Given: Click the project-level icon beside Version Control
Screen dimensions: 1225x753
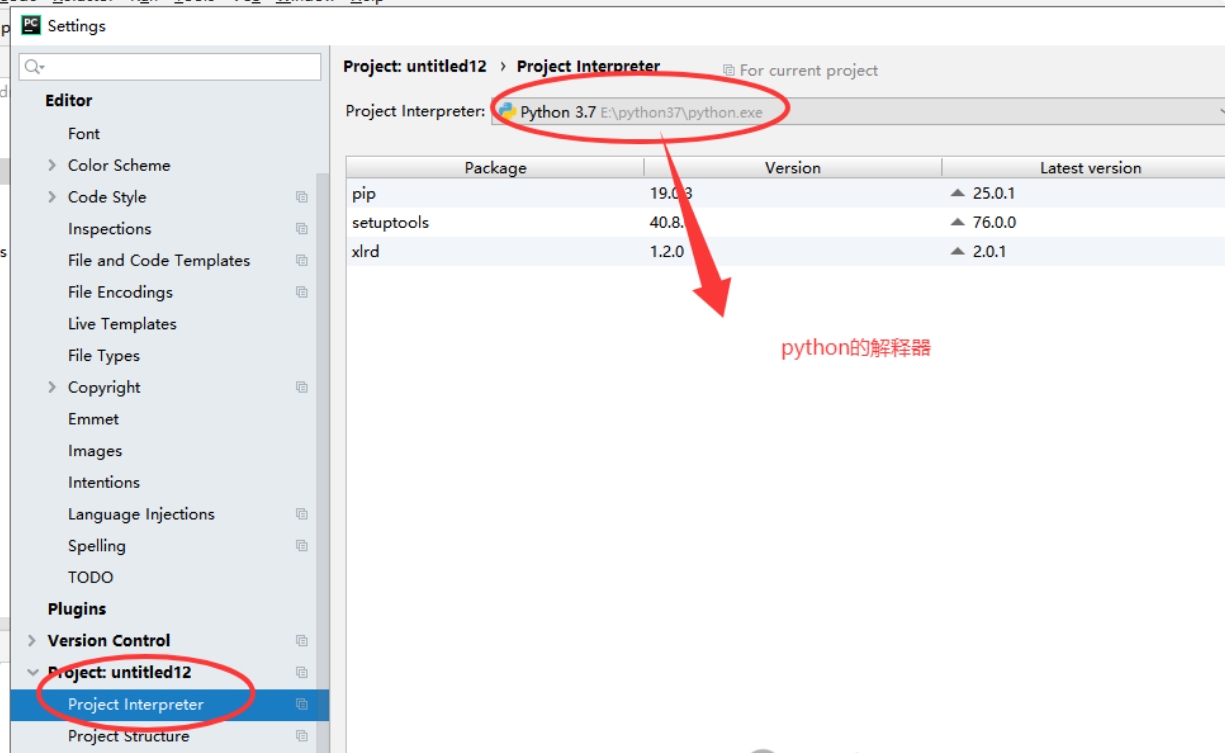Looking at the screenshot, I should (x=302, y=641).
